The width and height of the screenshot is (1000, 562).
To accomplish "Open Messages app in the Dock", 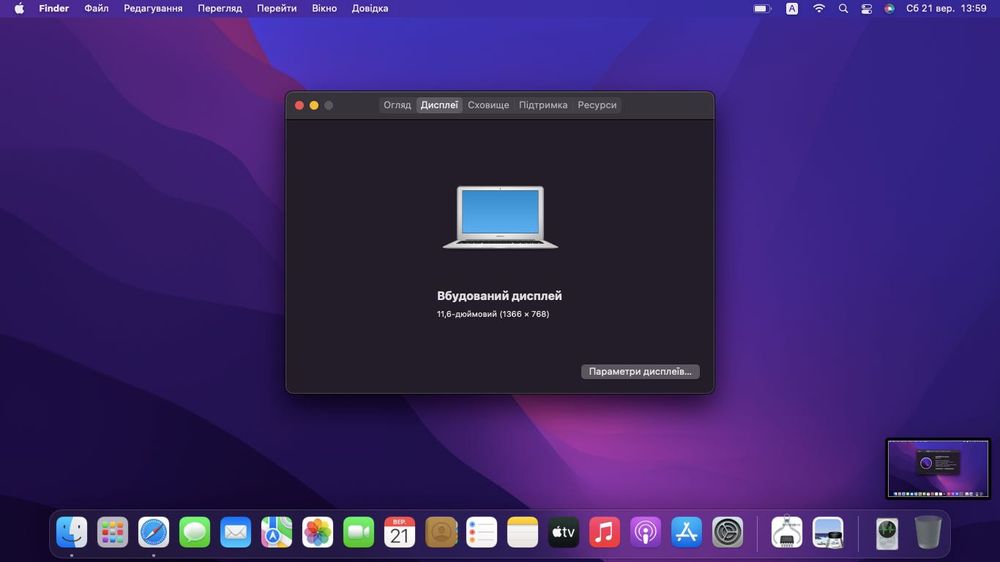I will 195,532.
